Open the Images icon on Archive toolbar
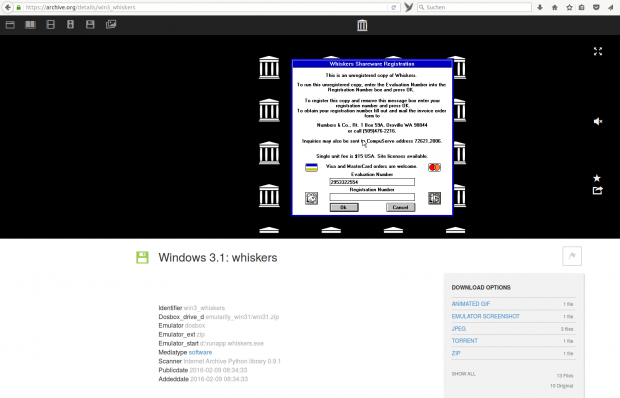620x398 pixels. pyautogui.click(x=111, y=25)
